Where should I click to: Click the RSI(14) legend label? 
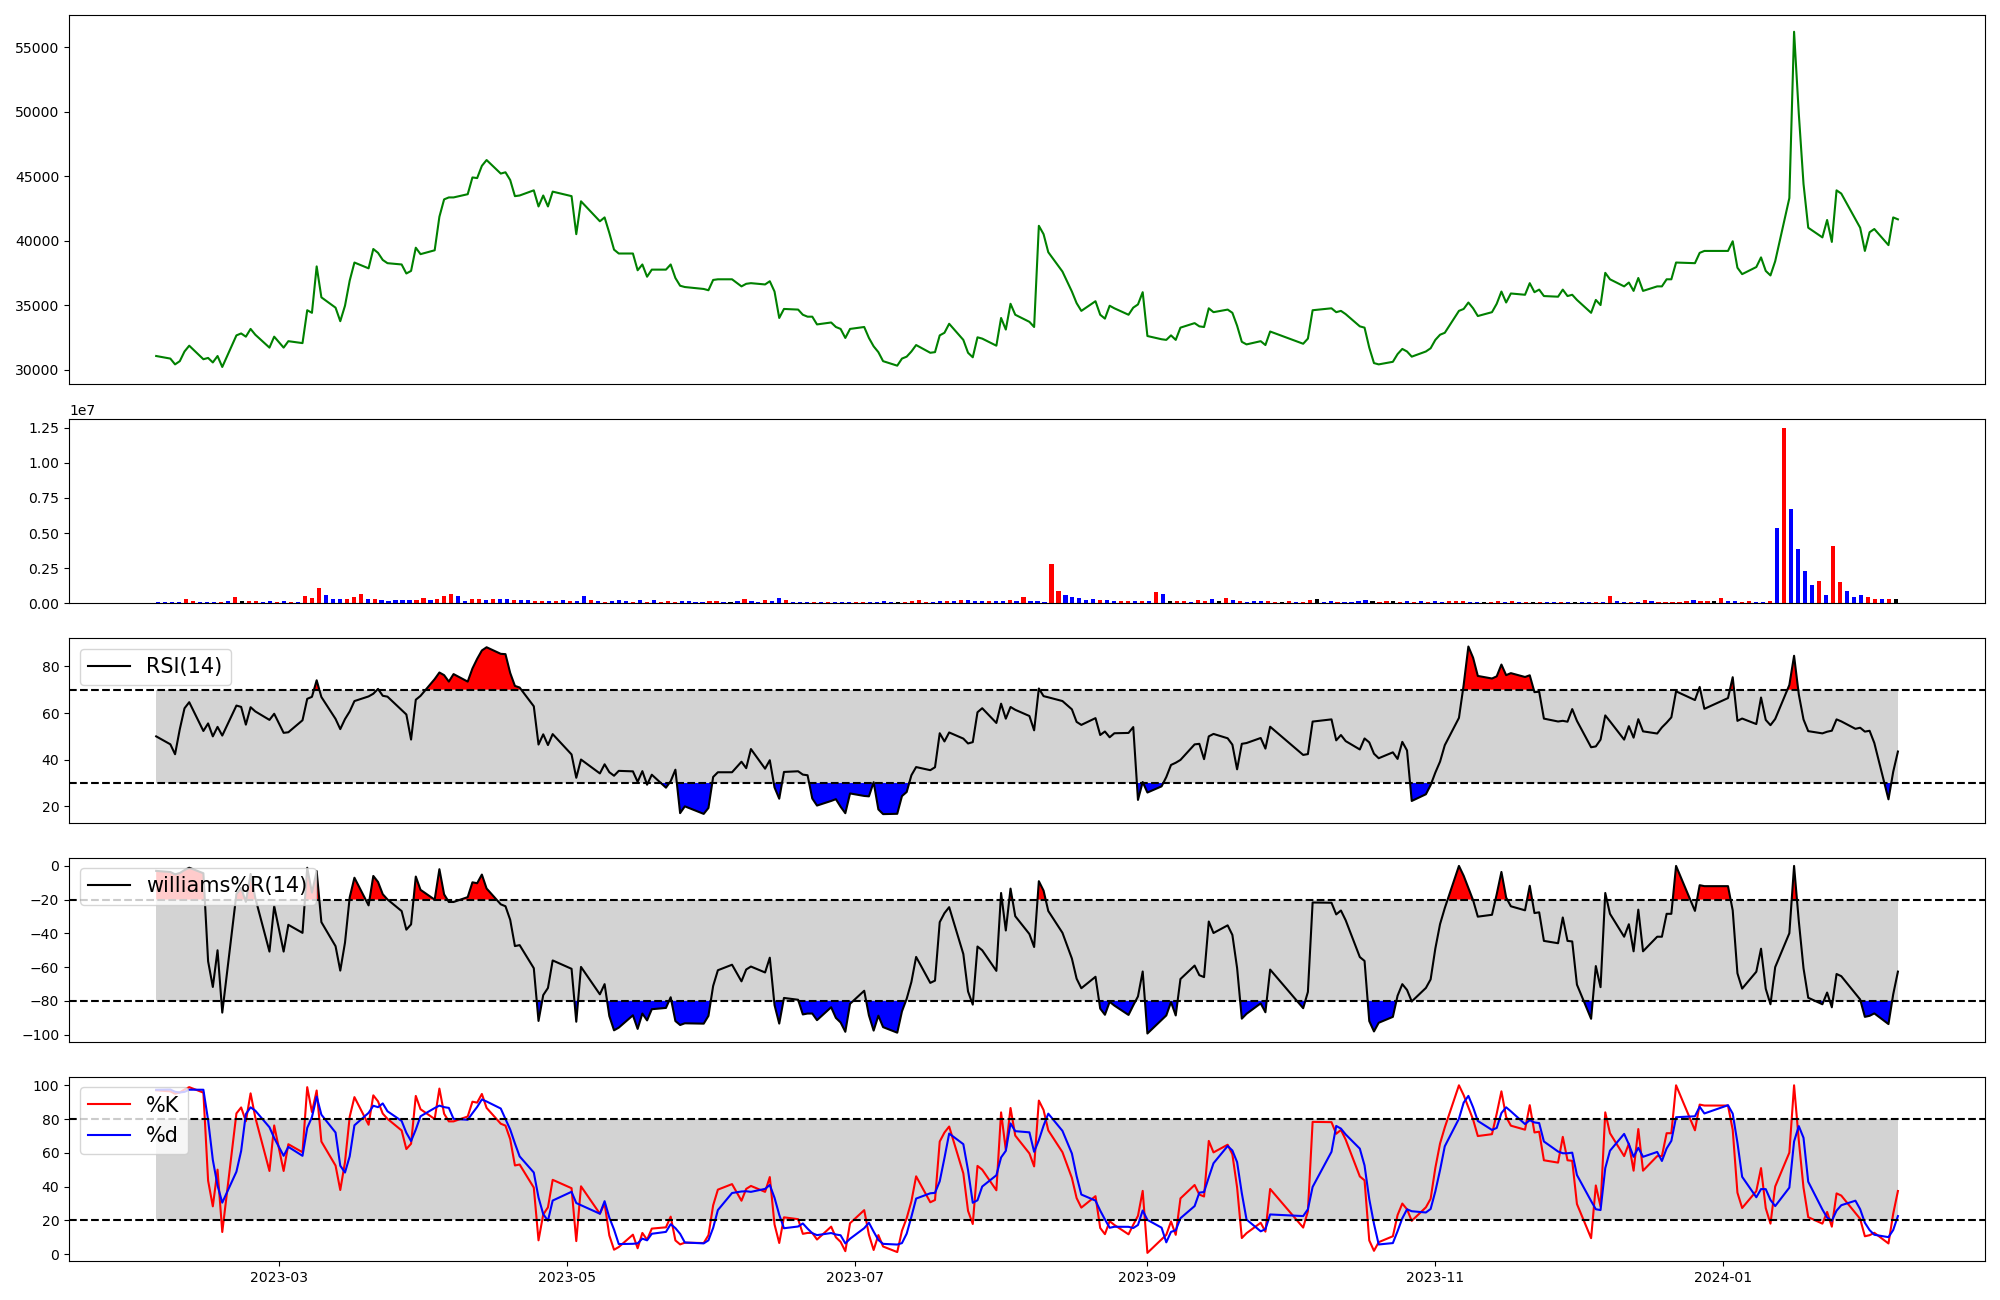click(x=184, y=666)
